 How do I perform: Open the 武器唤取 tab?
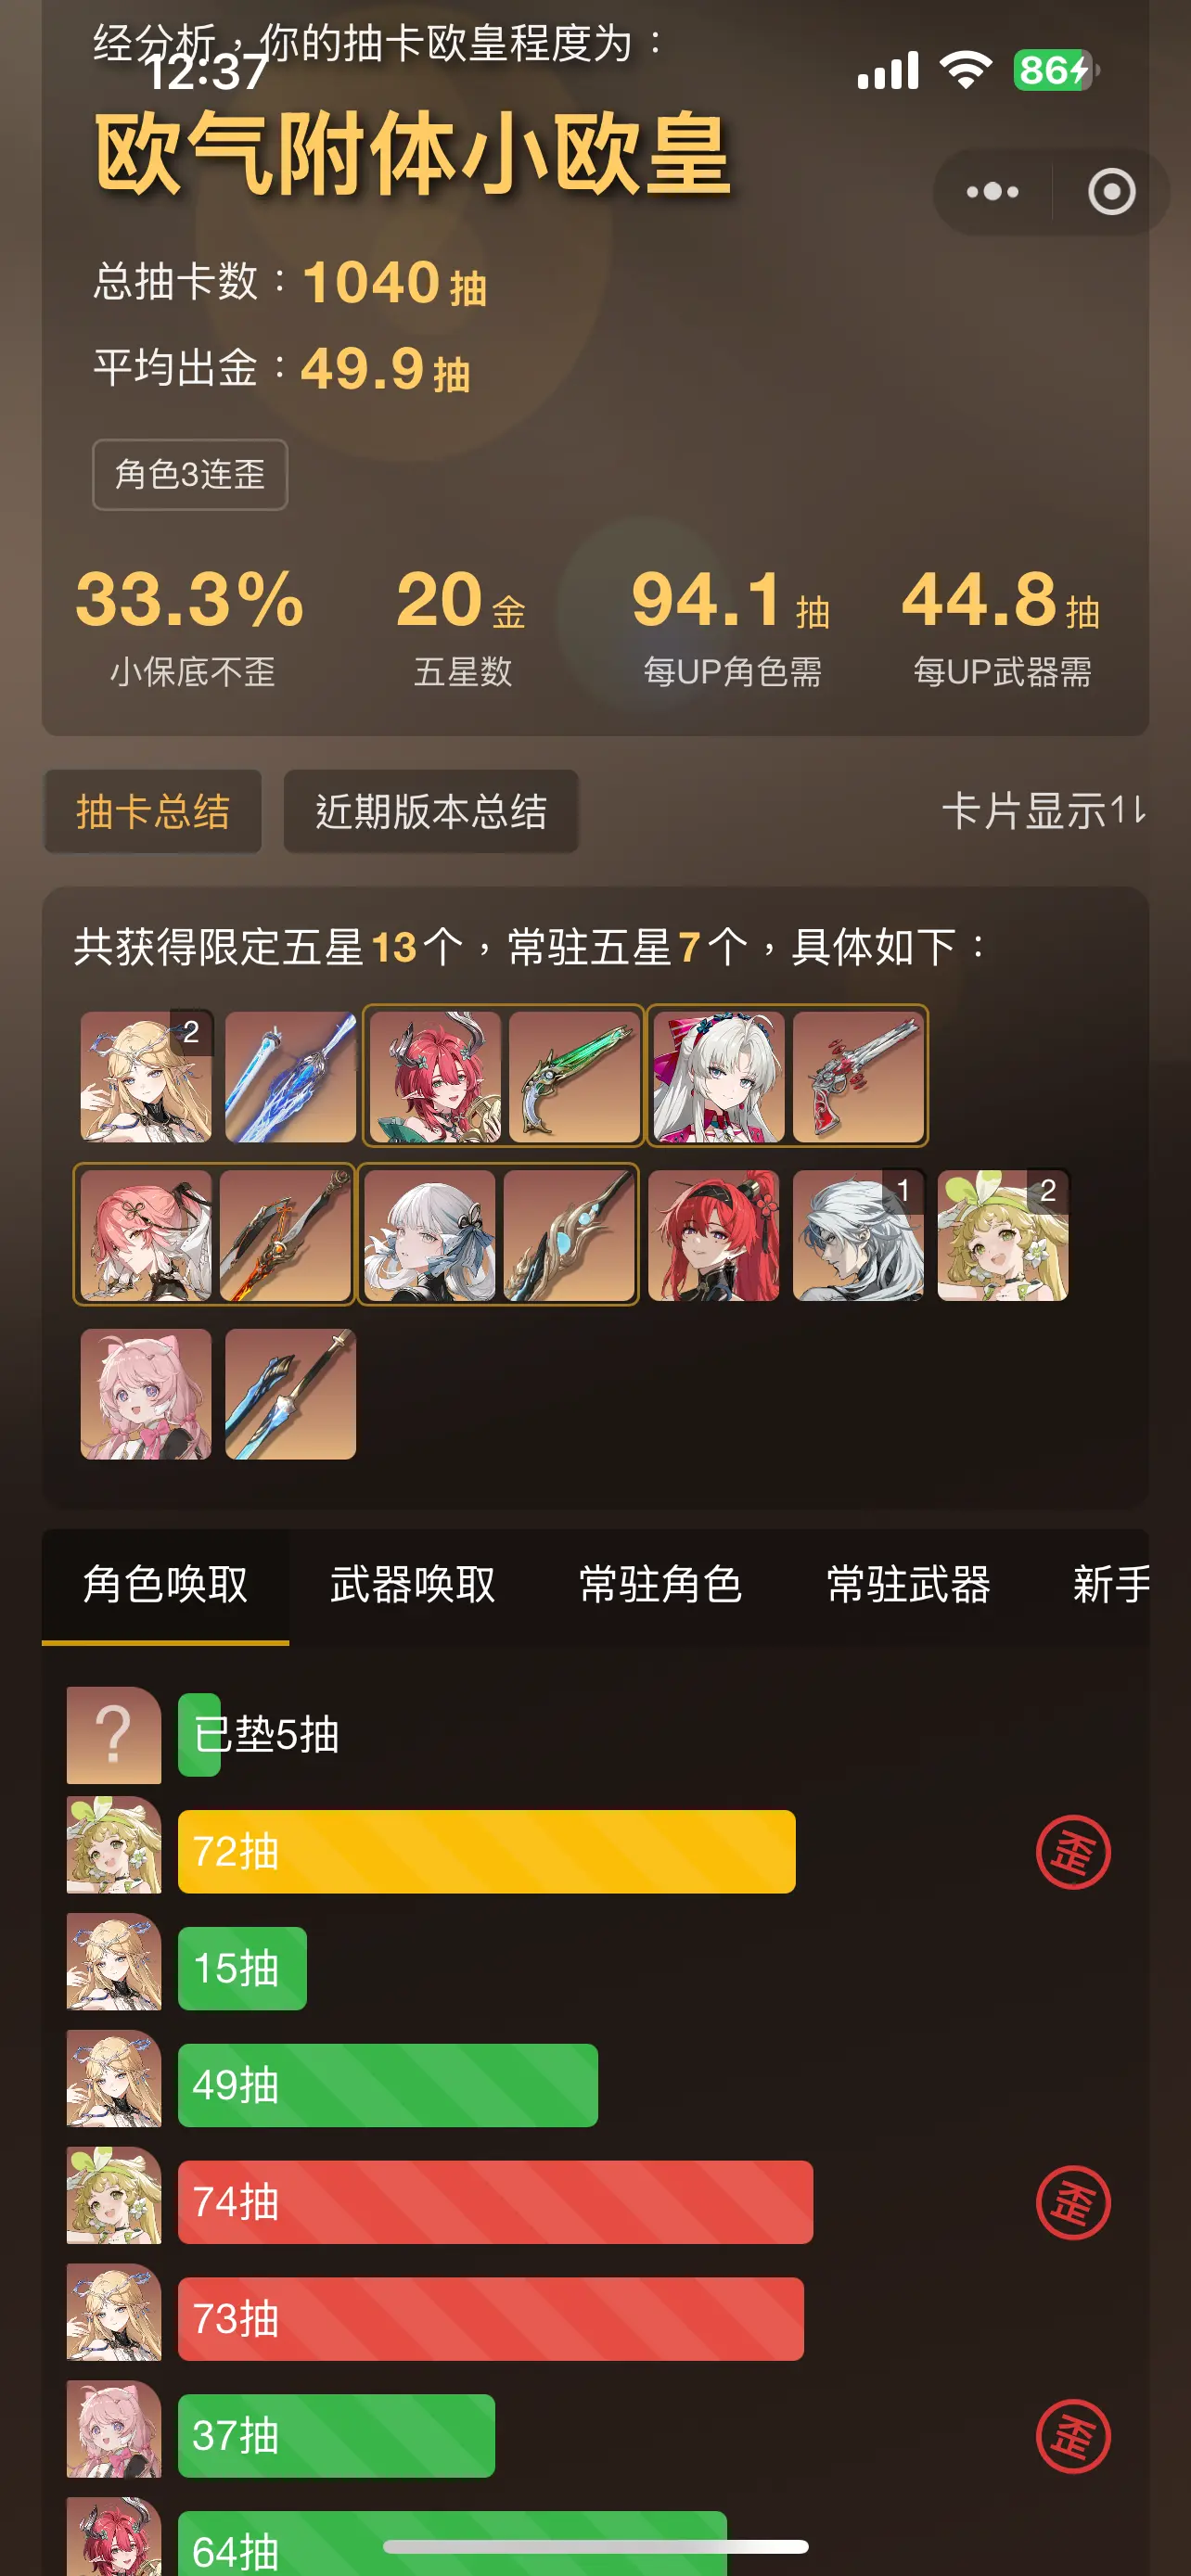(413, 1585)
